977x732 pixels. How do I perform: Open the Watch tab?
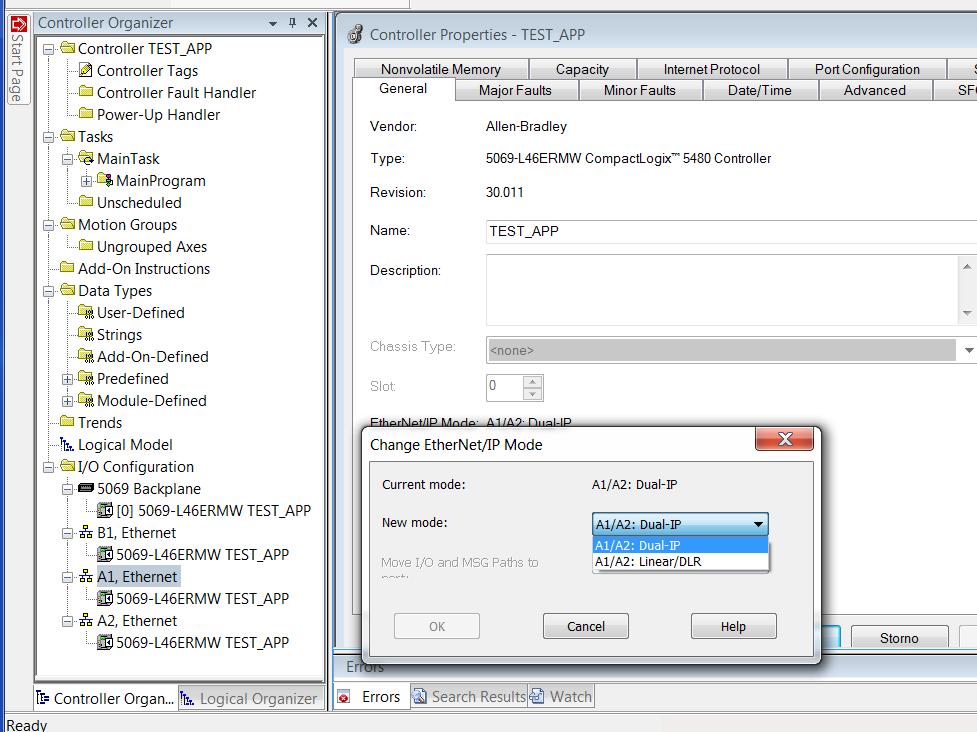point(561,696)
